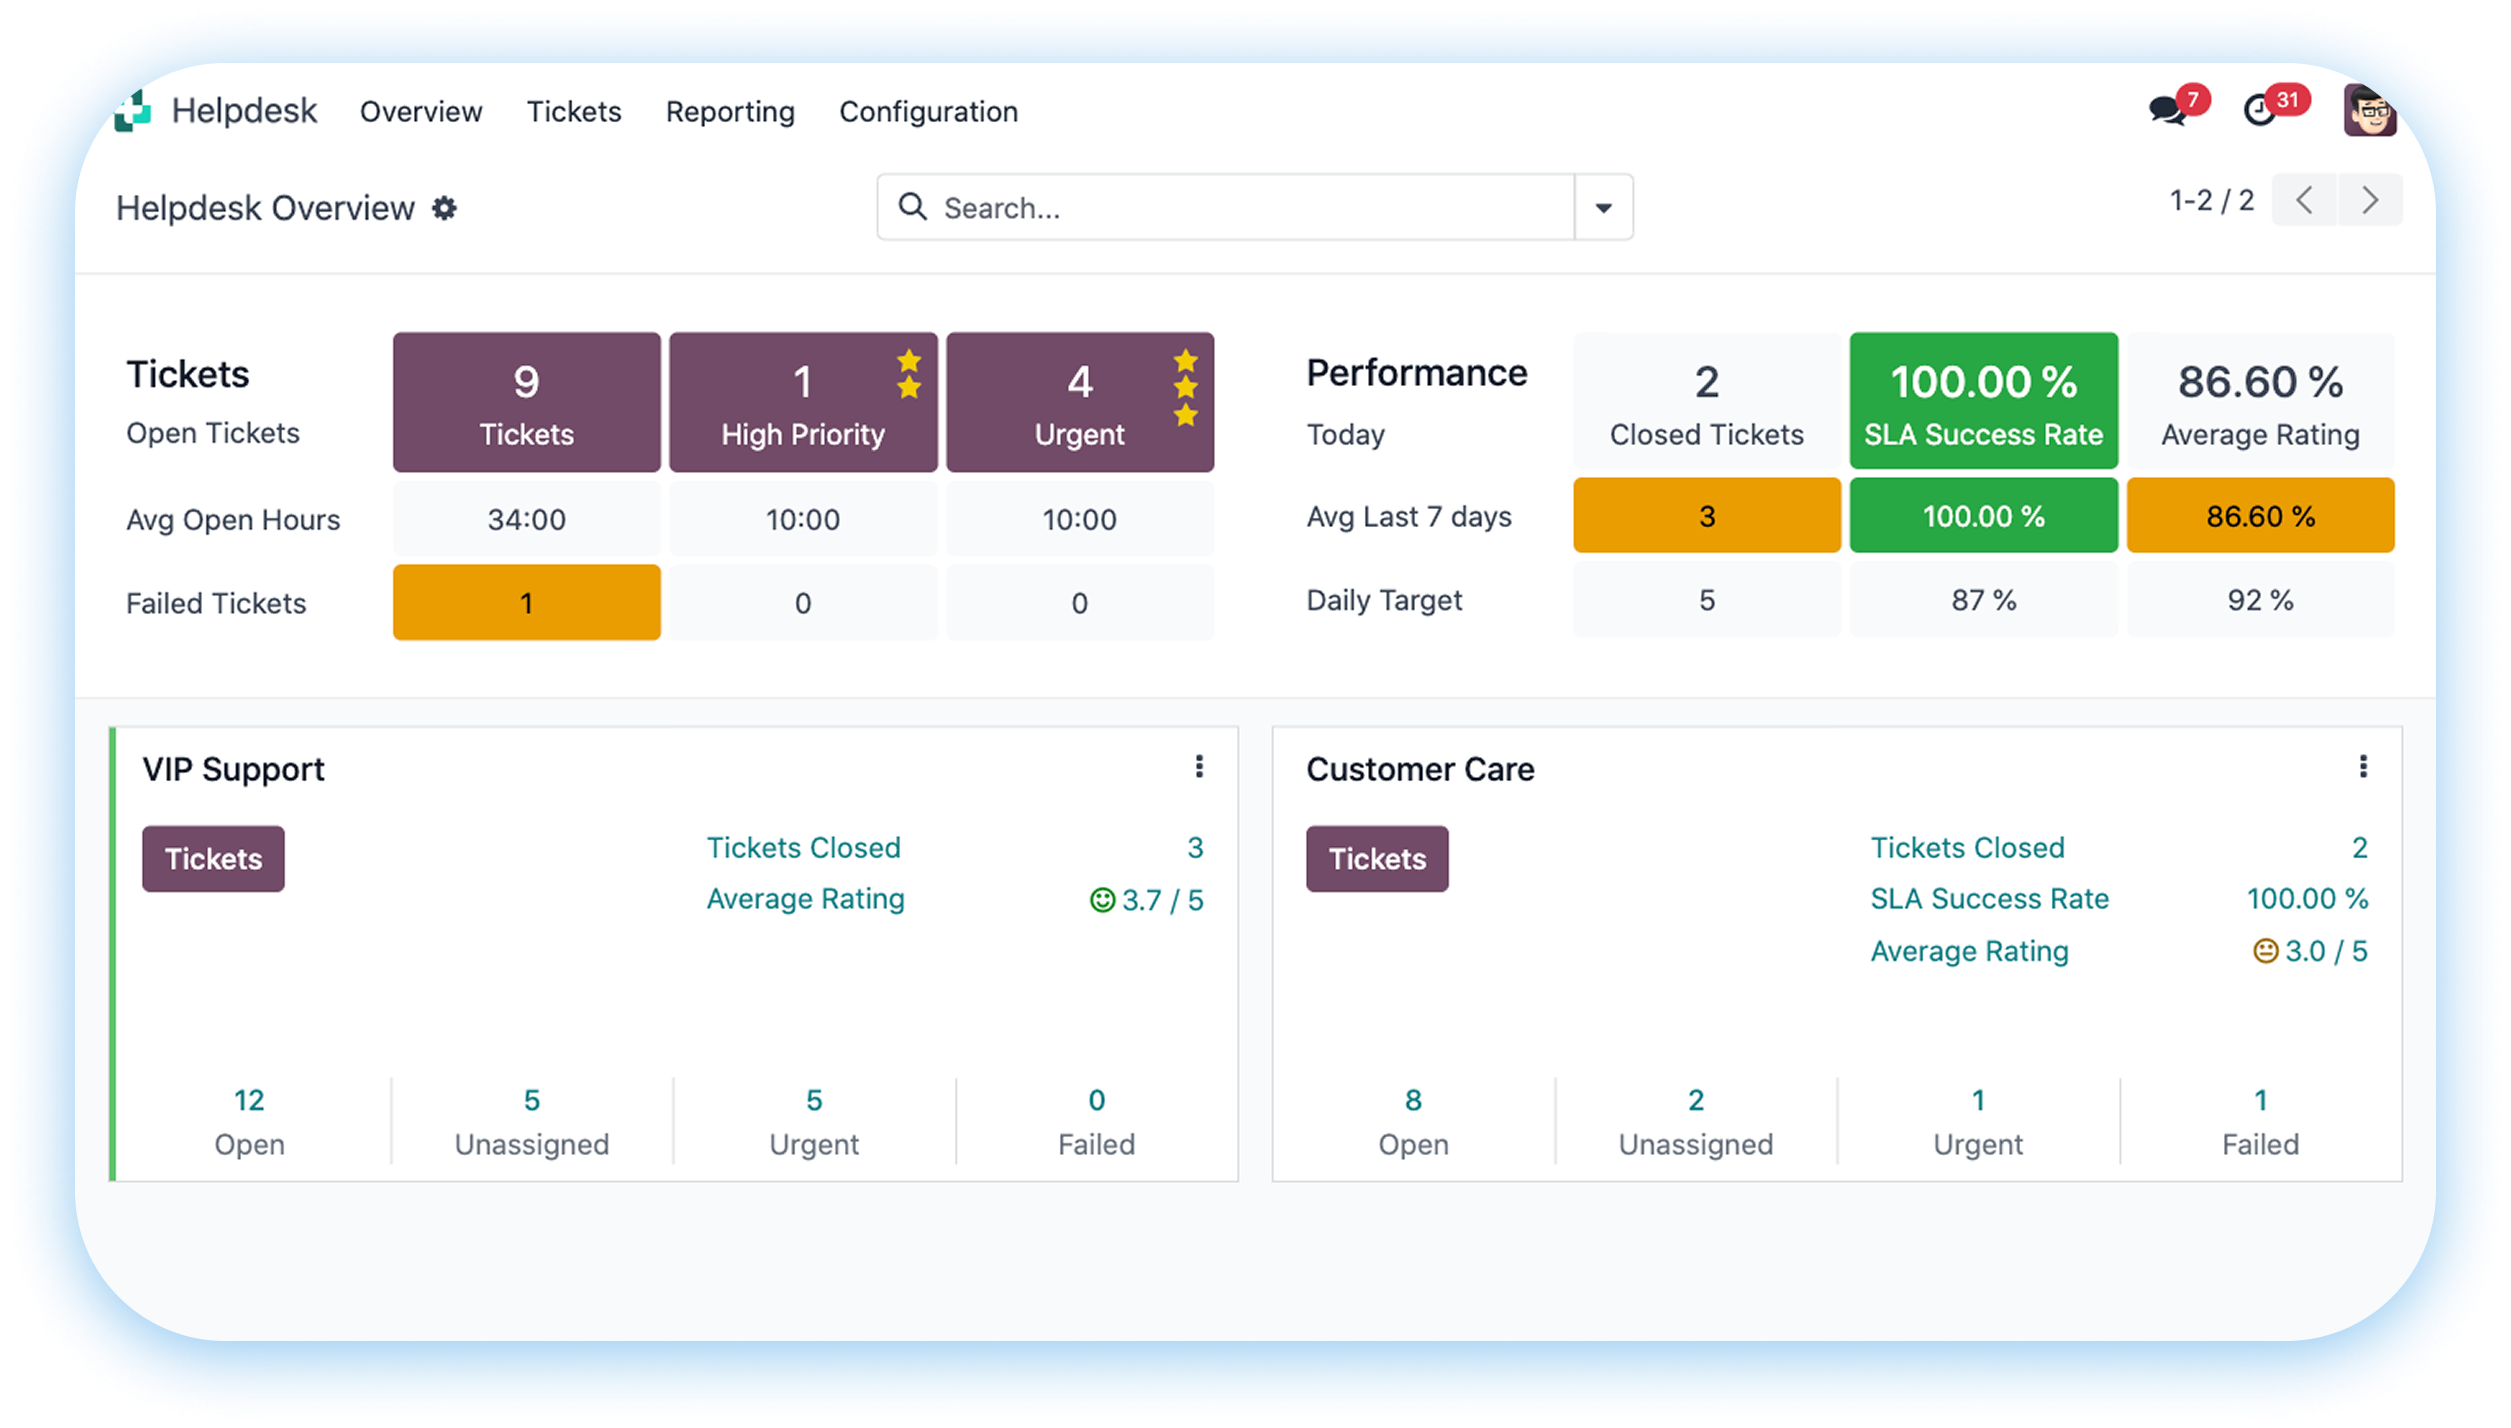Screen dimensions: 2511x1428
Task: Open the Configuration menu
Action: click(x=928, y=112)
